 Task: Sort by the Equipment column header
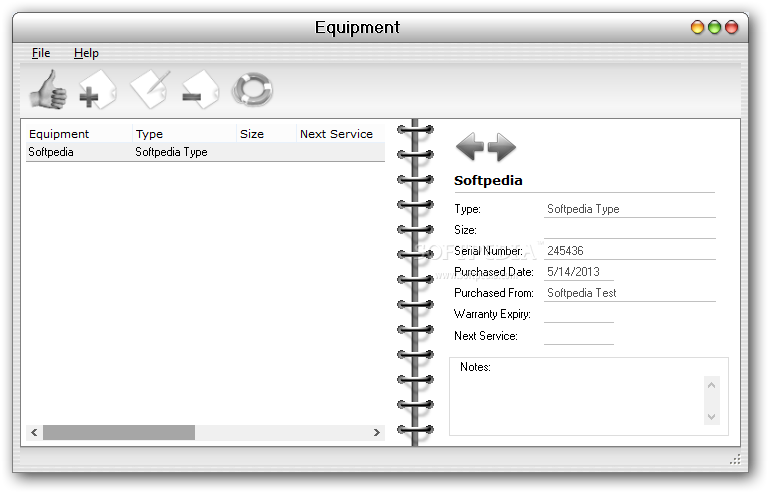pos(79,134)
